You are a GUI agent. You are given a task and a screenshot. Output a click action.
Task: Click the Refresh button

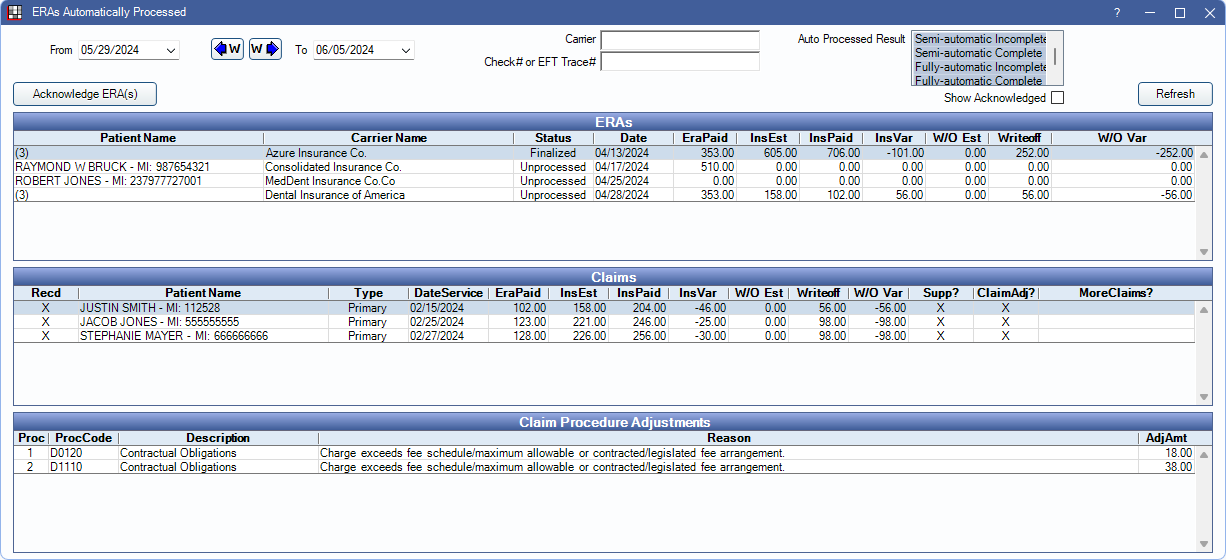click(1175, 94)
